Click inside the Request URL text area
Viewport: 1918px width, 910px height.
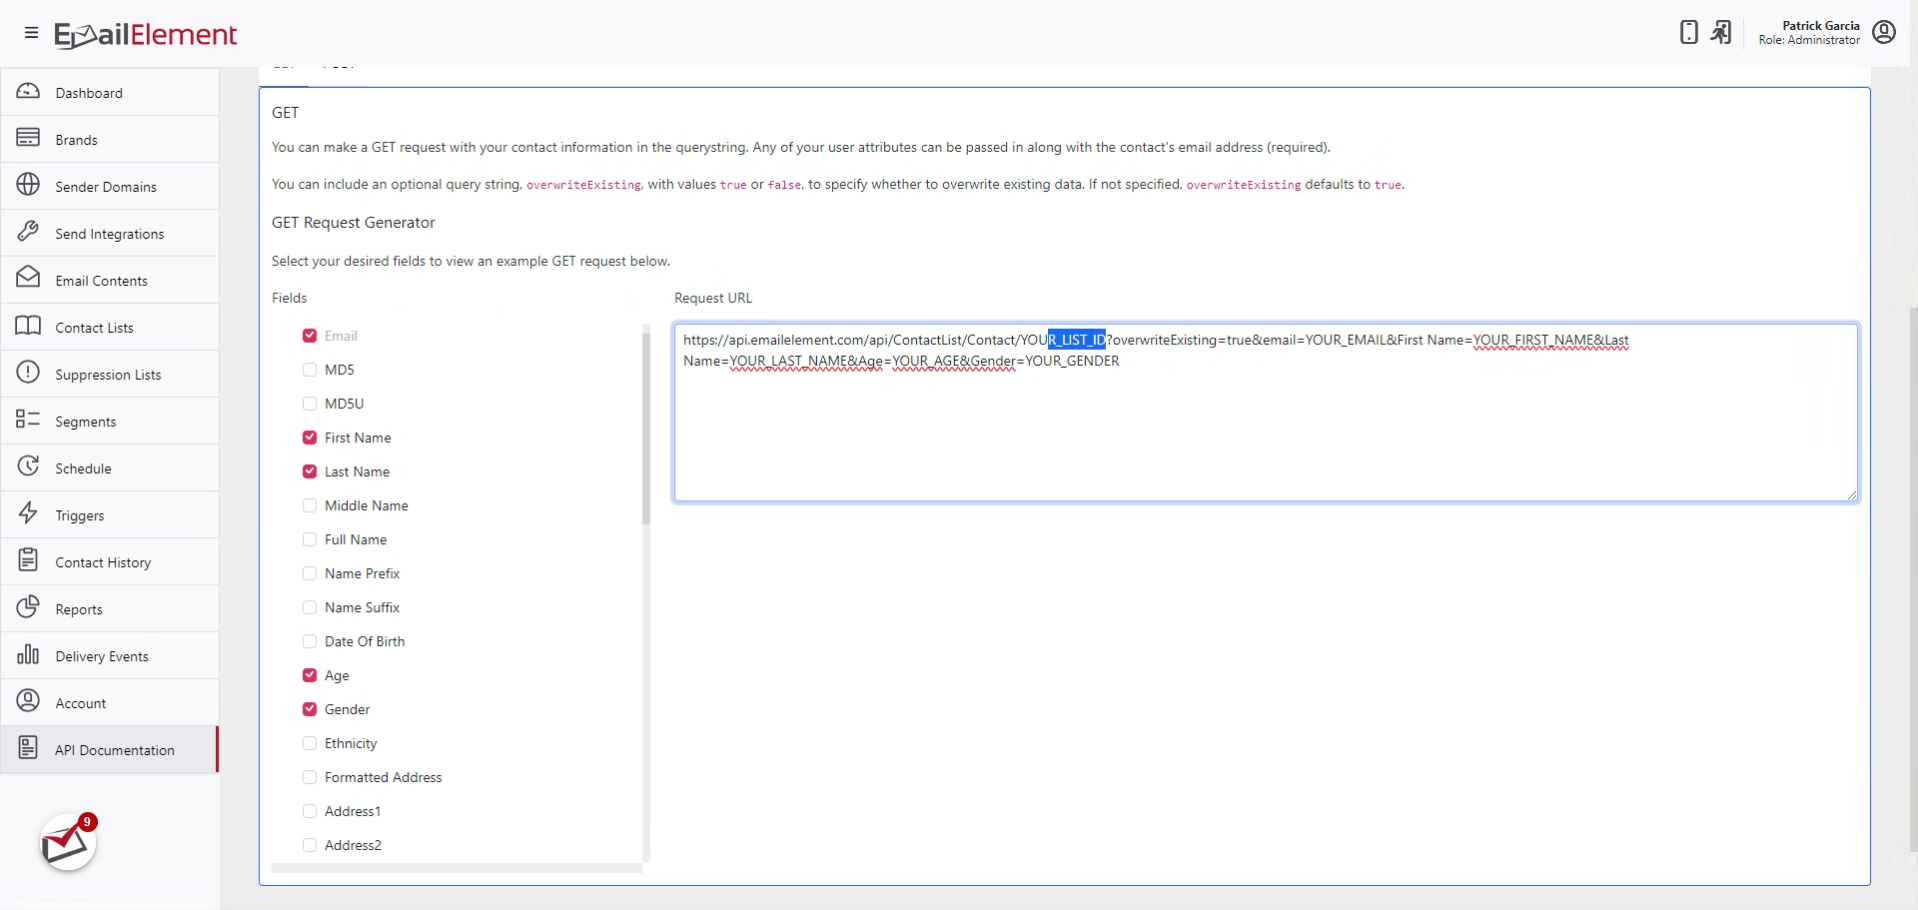pyautogui.click(x=1266, y=412)
